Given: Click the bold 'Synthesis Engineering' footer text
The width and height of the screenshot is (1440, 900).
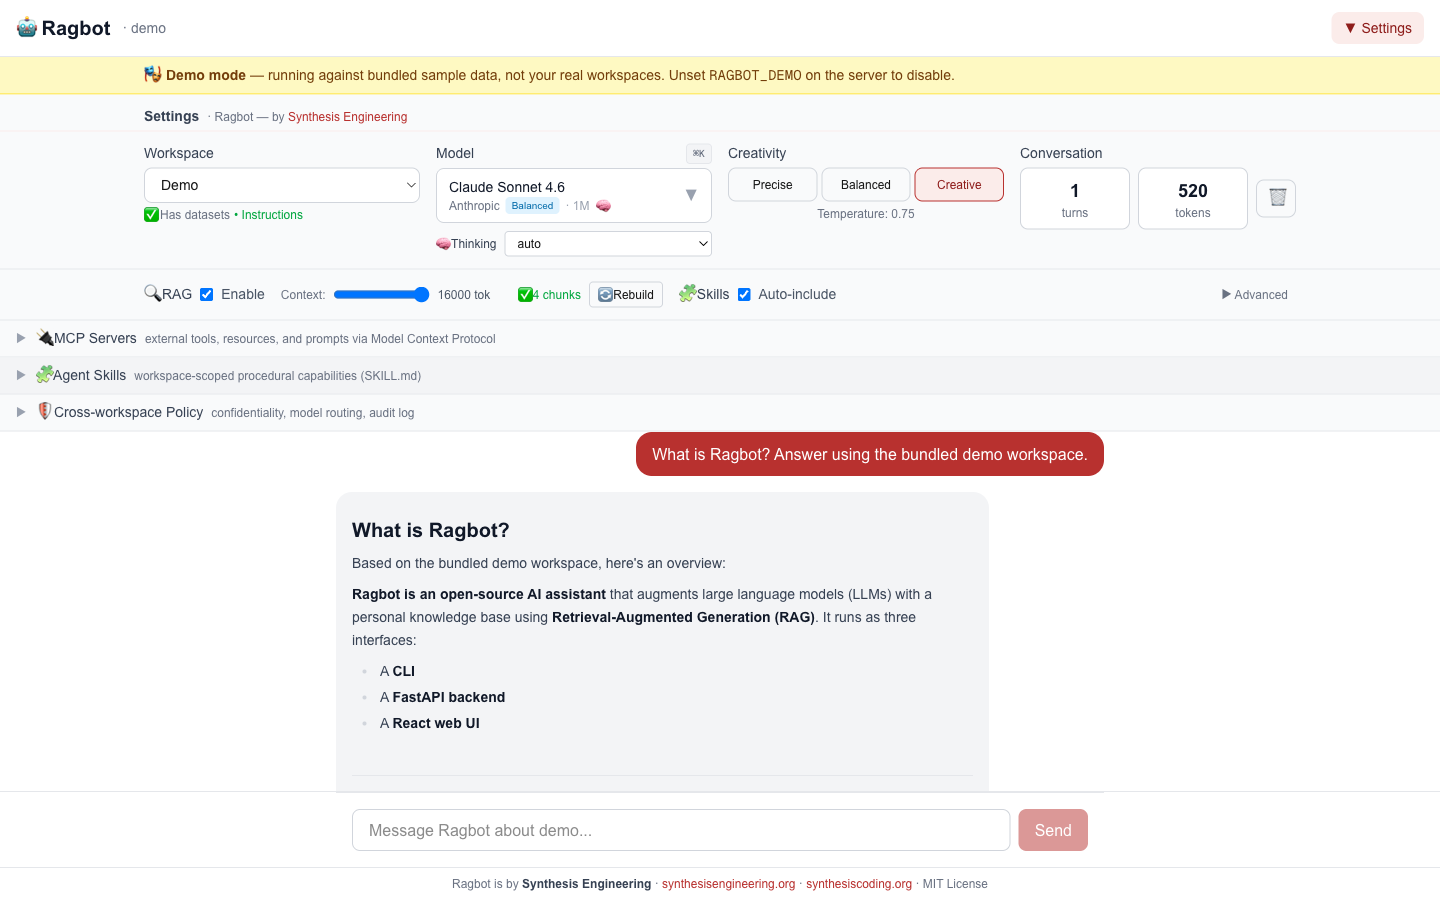Looking at the screenshot, I should click(587, 884).
